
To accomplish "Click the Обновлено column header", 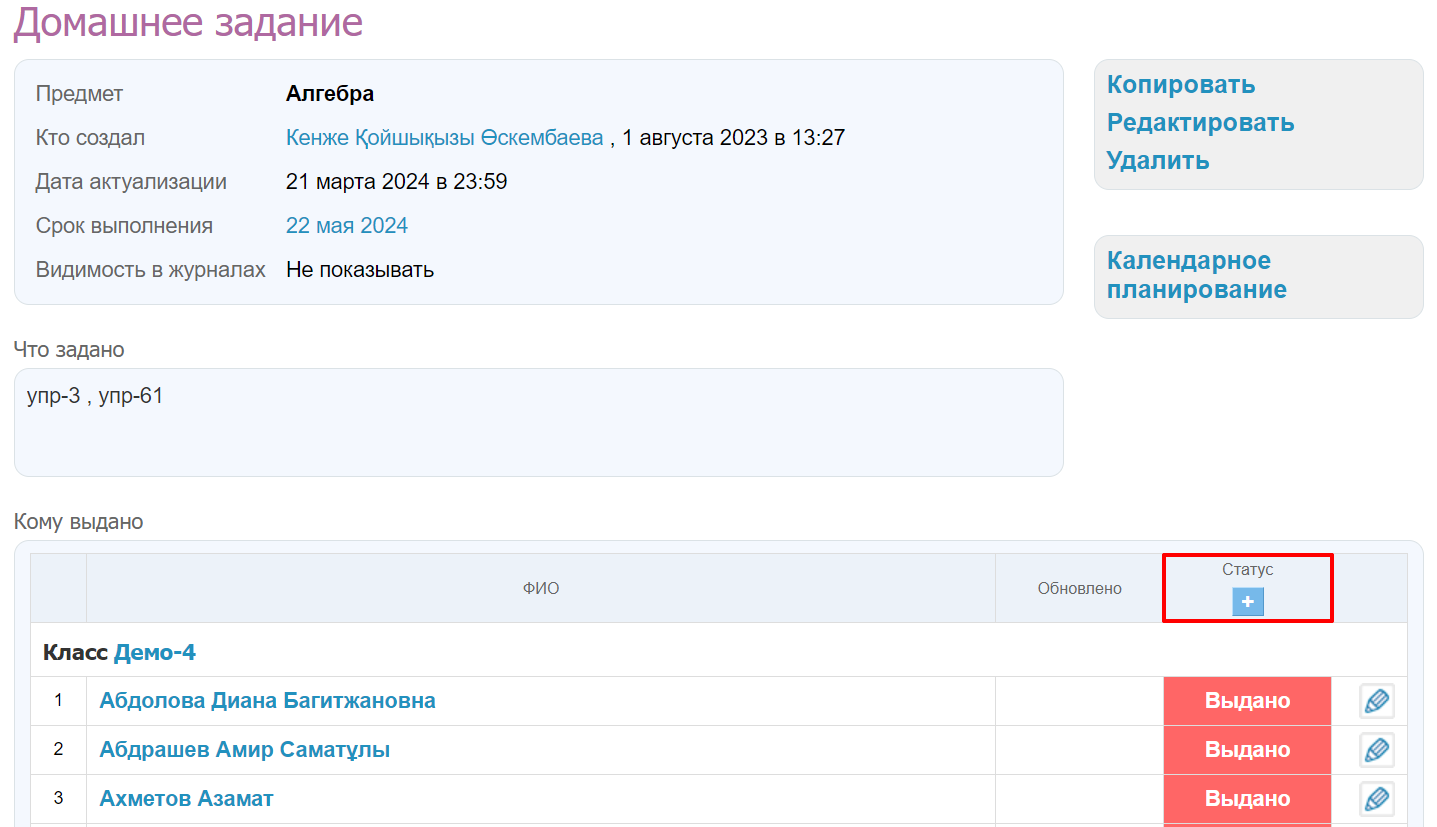I will pyautogui.click(x=1079, y=589).
